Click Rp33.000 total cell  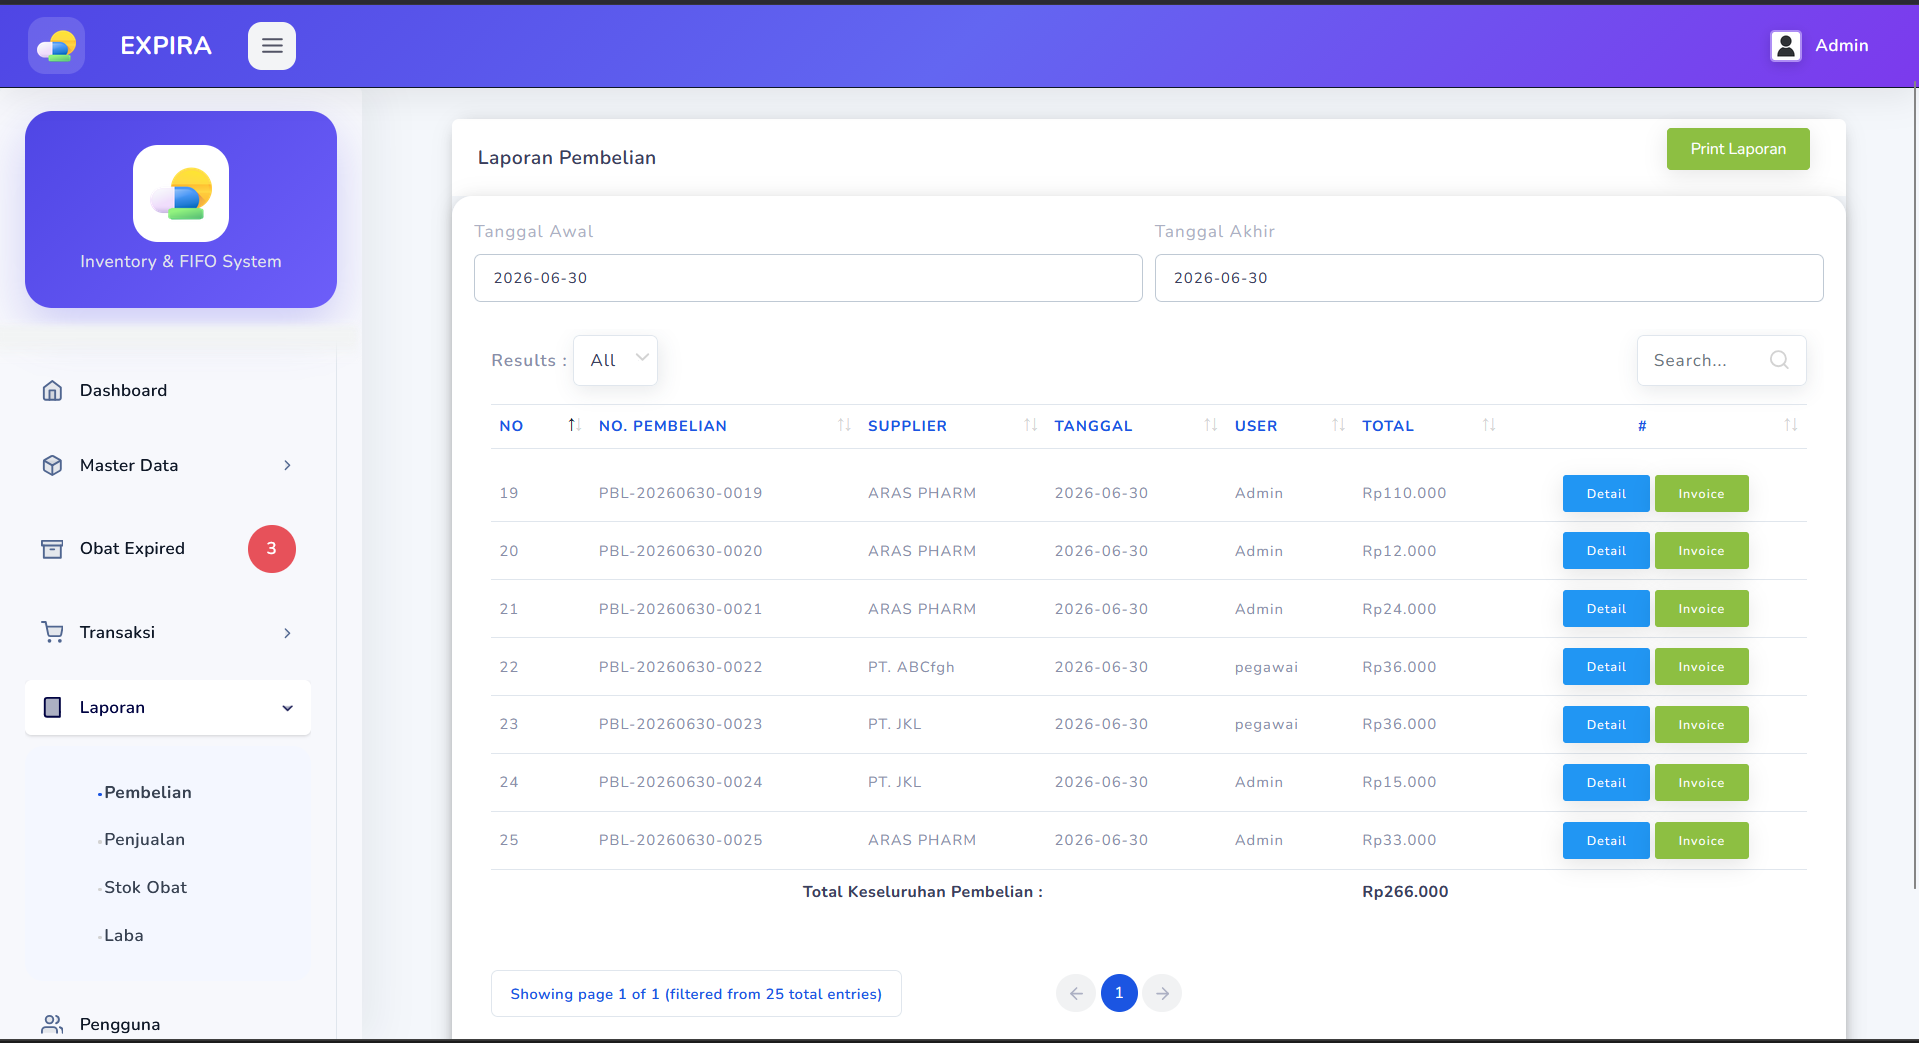click(x=1399, y=840)
